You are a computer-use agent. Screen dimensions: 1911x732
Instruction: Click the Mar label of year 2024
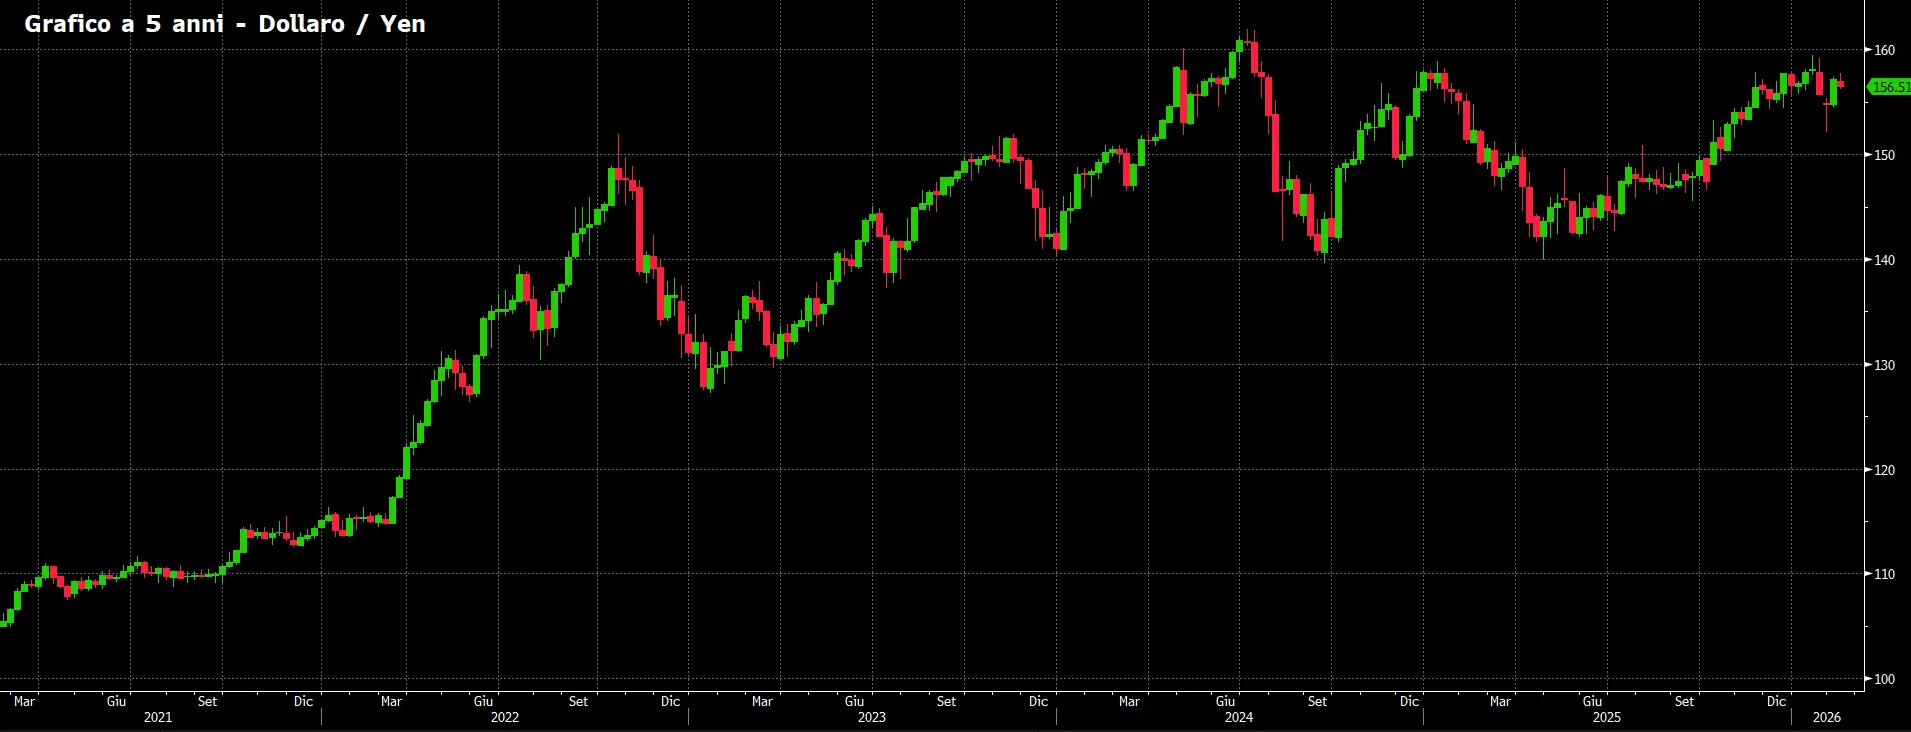1129,701
